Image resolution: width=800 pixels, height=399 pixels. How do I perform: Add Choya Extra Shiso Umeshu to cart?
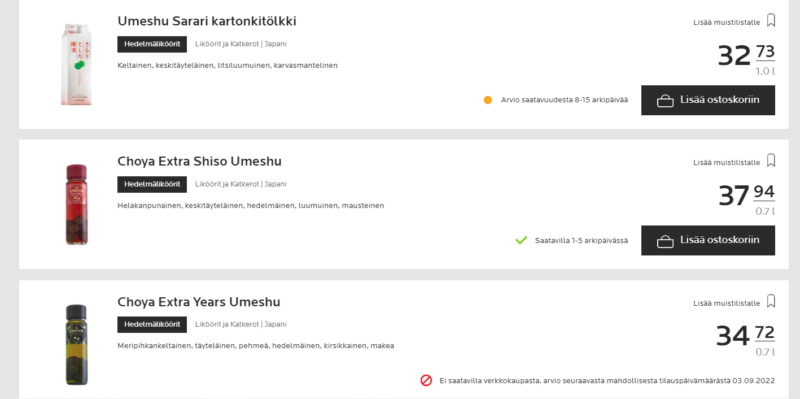click(708, 240)
